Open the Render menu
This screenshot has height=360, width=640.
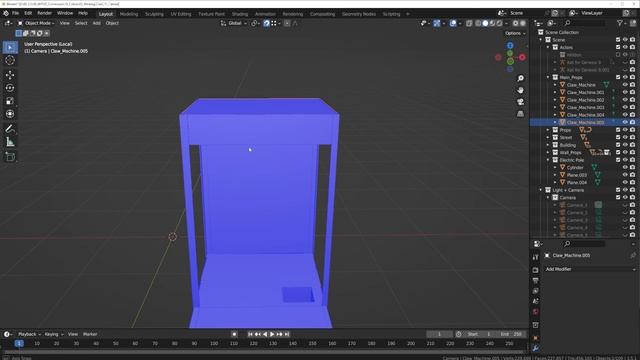coord(44,13)
